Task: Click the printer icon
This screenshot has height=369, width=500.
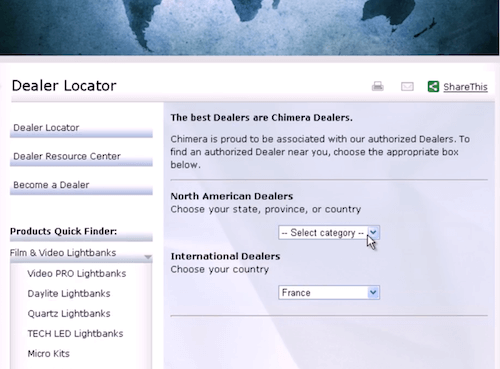Action: pyautogui.click(x=378, y=86)
